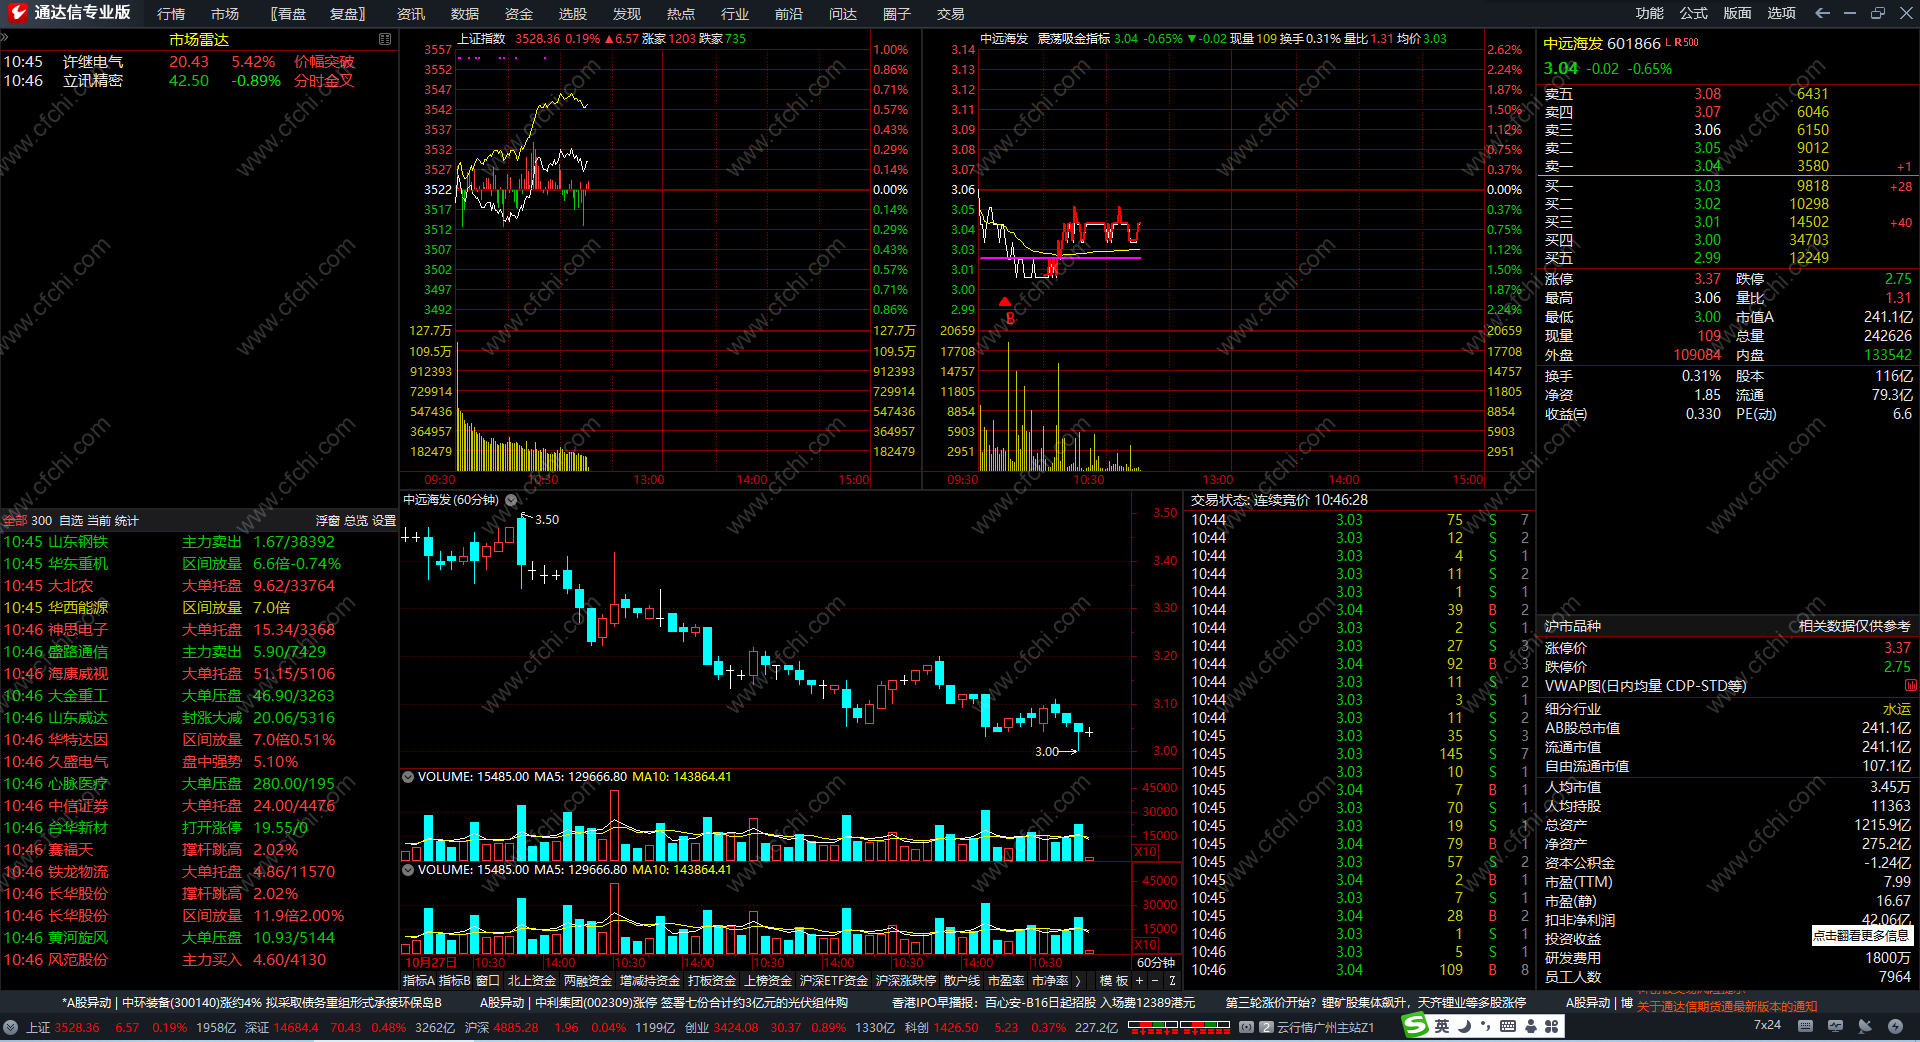The image size is (1920, 1042).
Task: Select 英 input mode in Sogou bar
Action: (x=1442, y=1026)
